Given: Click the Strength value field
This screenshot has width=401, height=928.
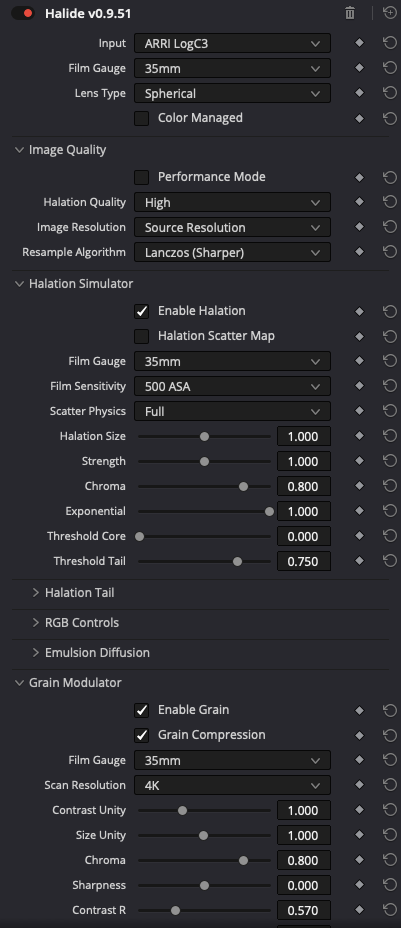Looking at the screenshot, I should pos(303,461).
